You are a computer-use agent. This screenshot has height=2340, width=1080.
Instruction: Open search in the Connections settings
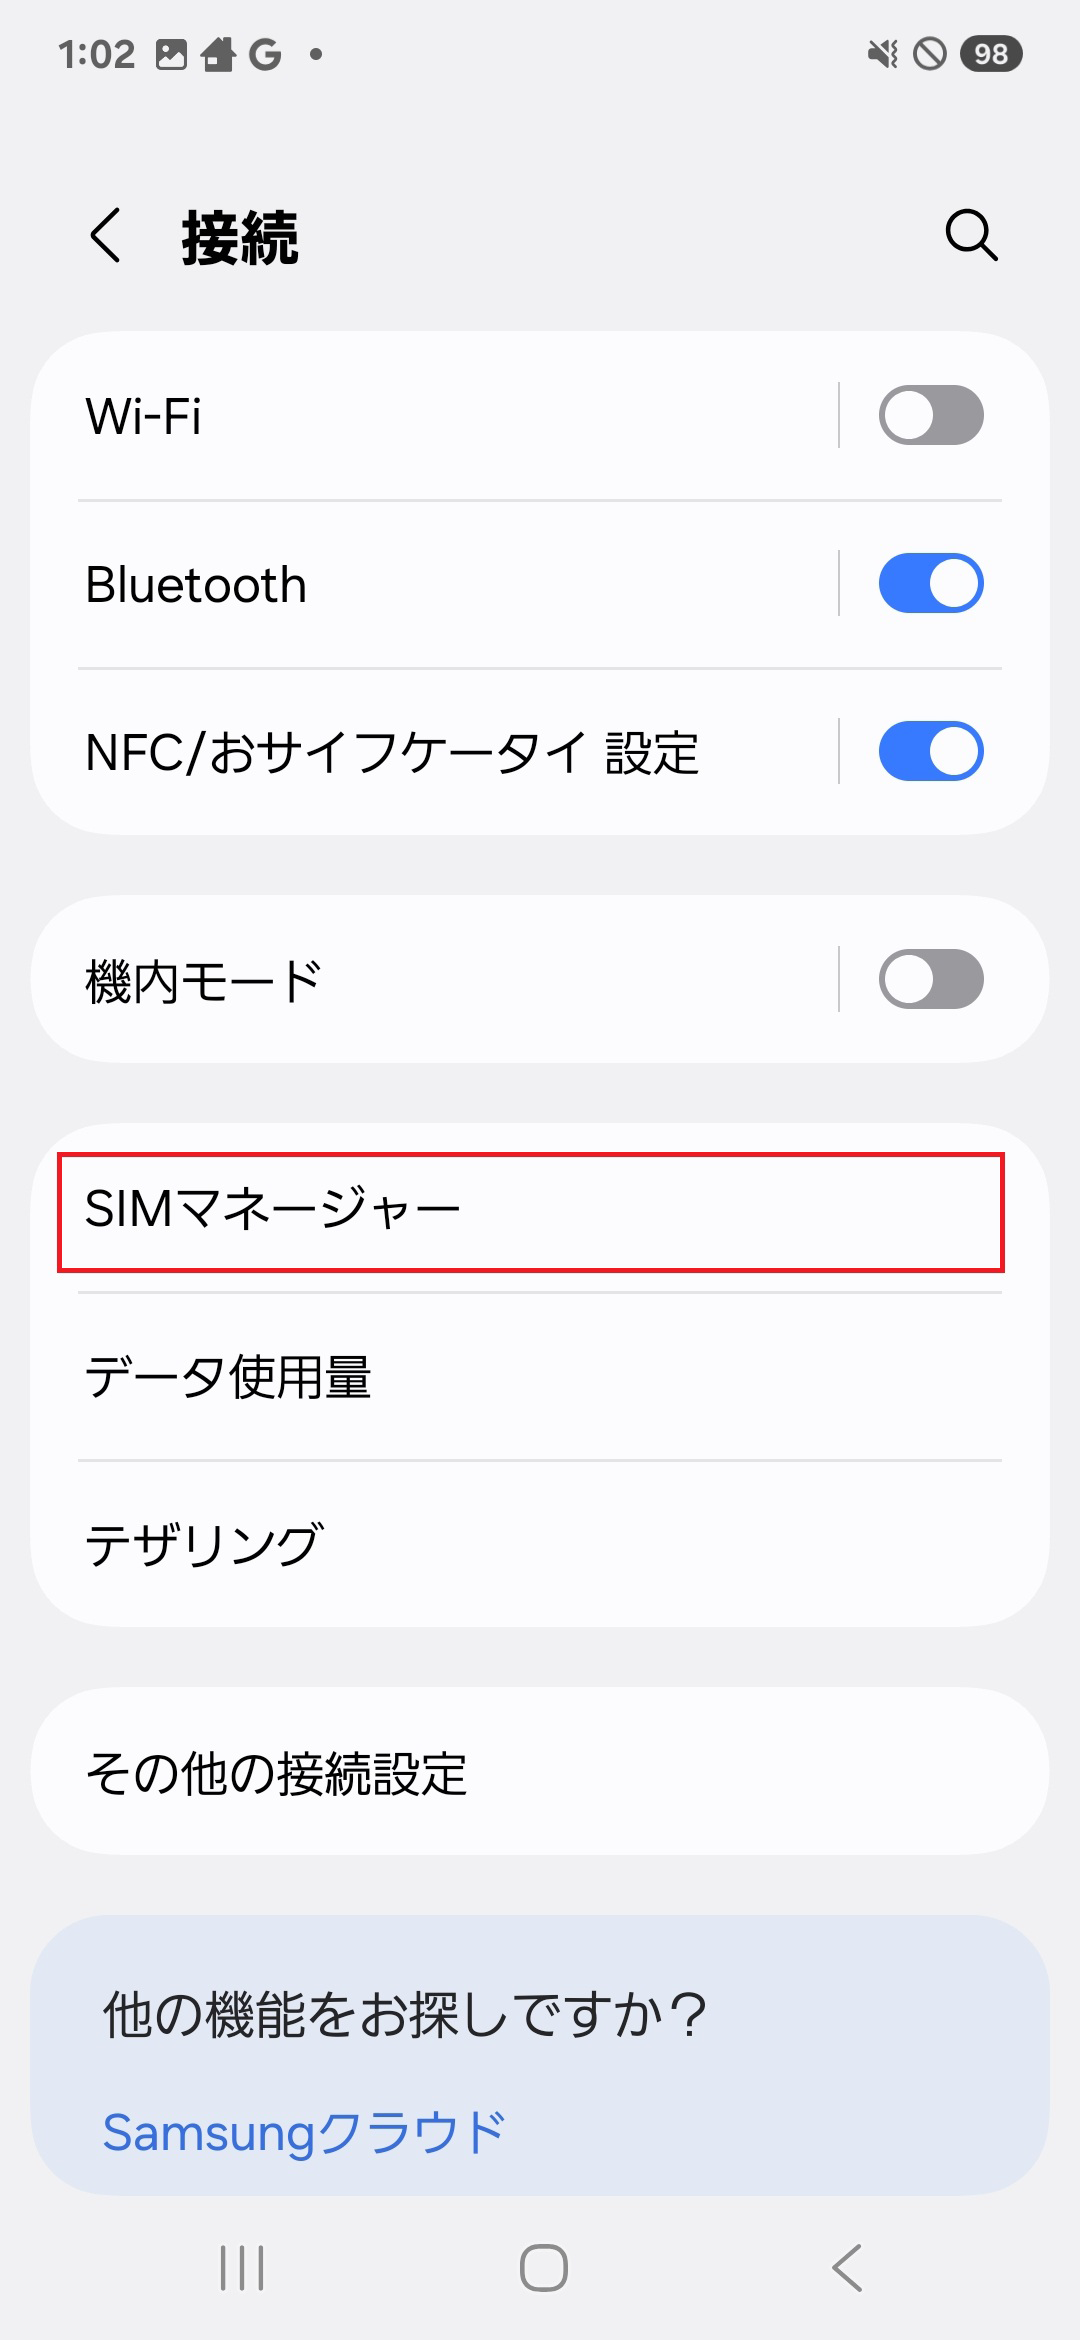click(969, 237)
